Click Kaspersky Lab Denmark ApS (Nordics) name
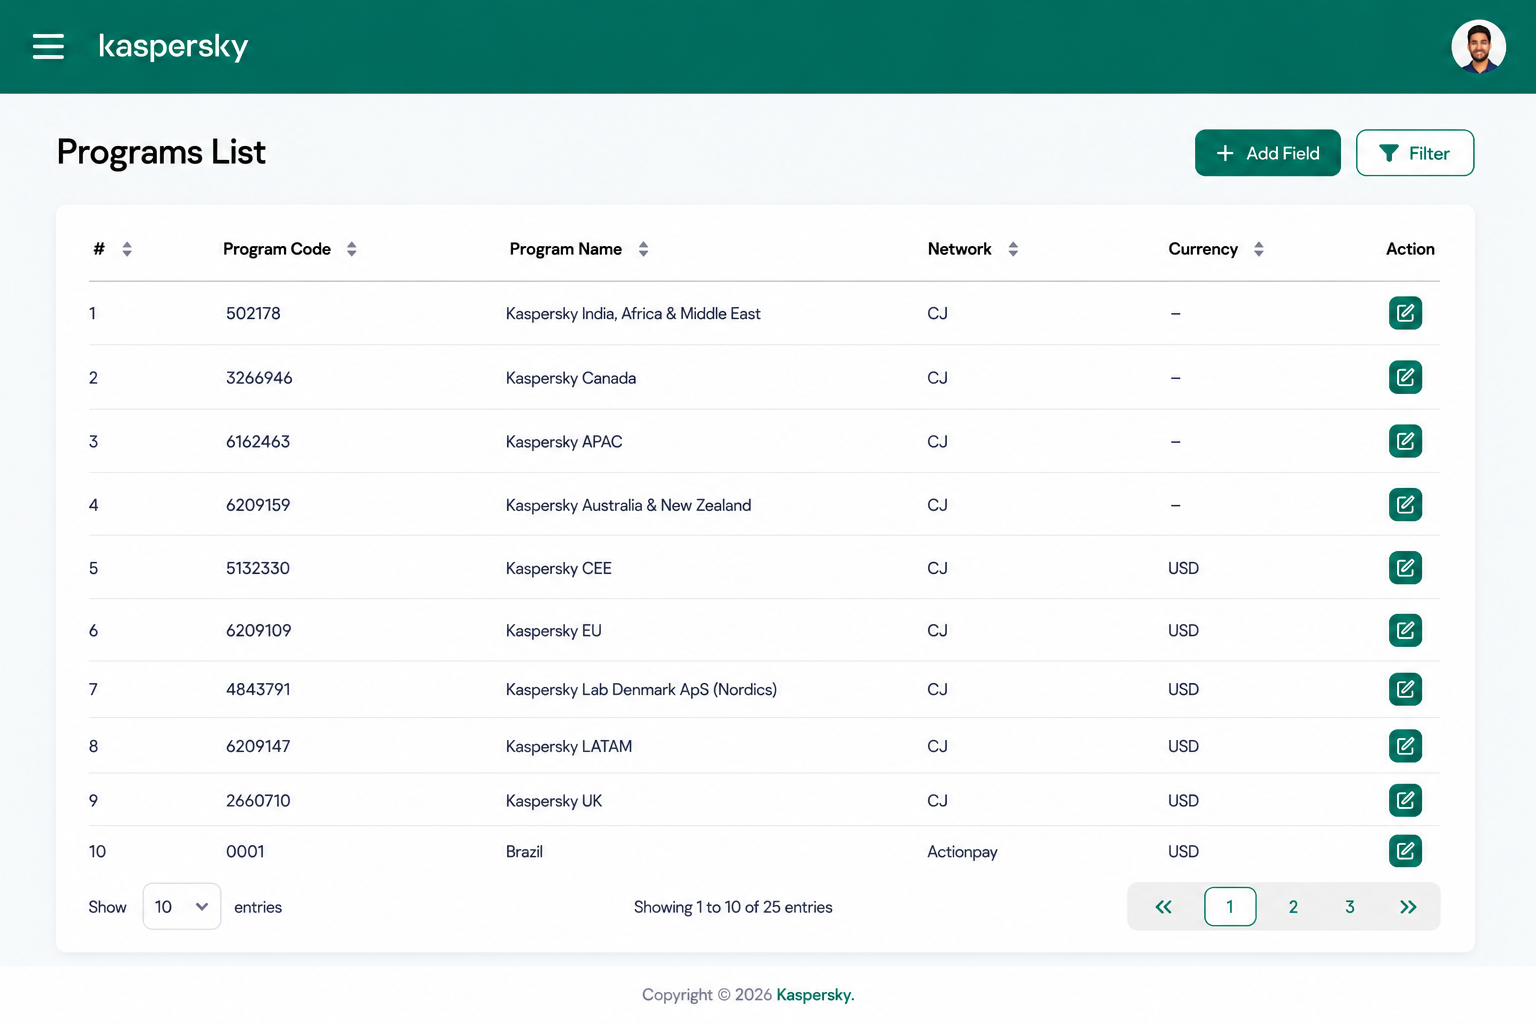1536x1024 pixels. [x=641, y=690]
